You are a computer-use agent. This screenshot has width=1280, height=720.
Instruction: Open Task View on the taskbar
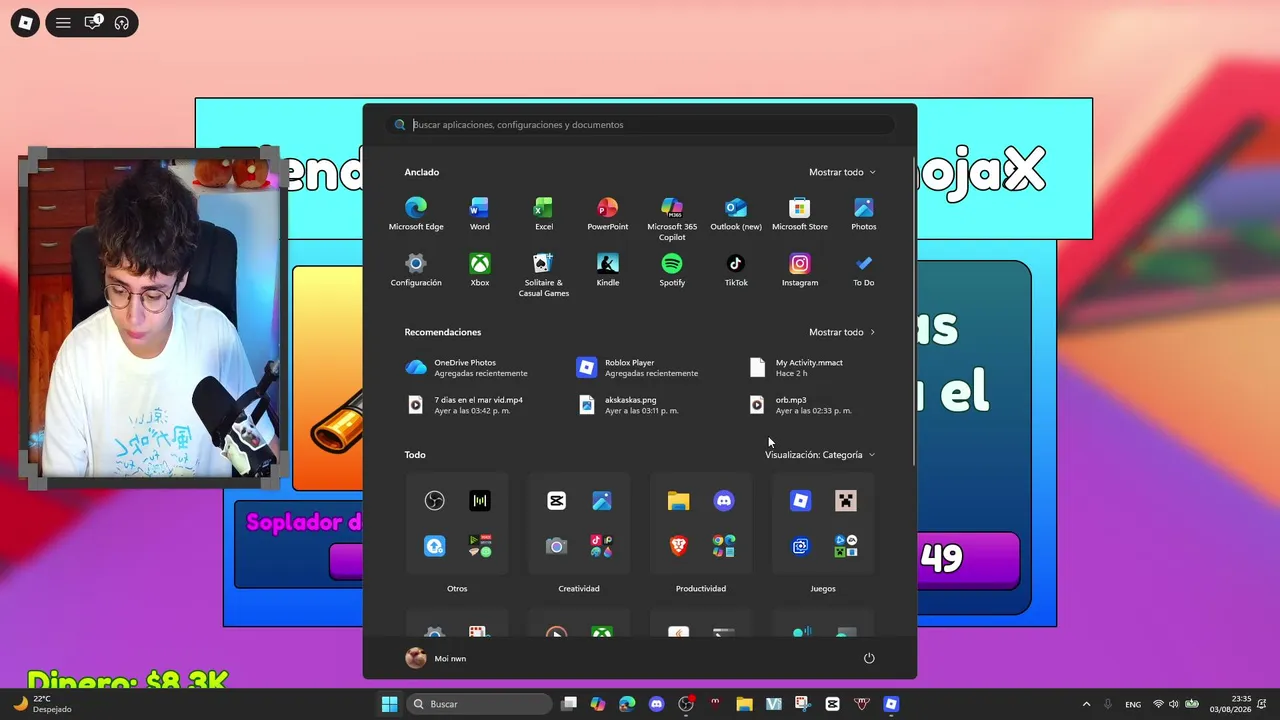[569, 704]
